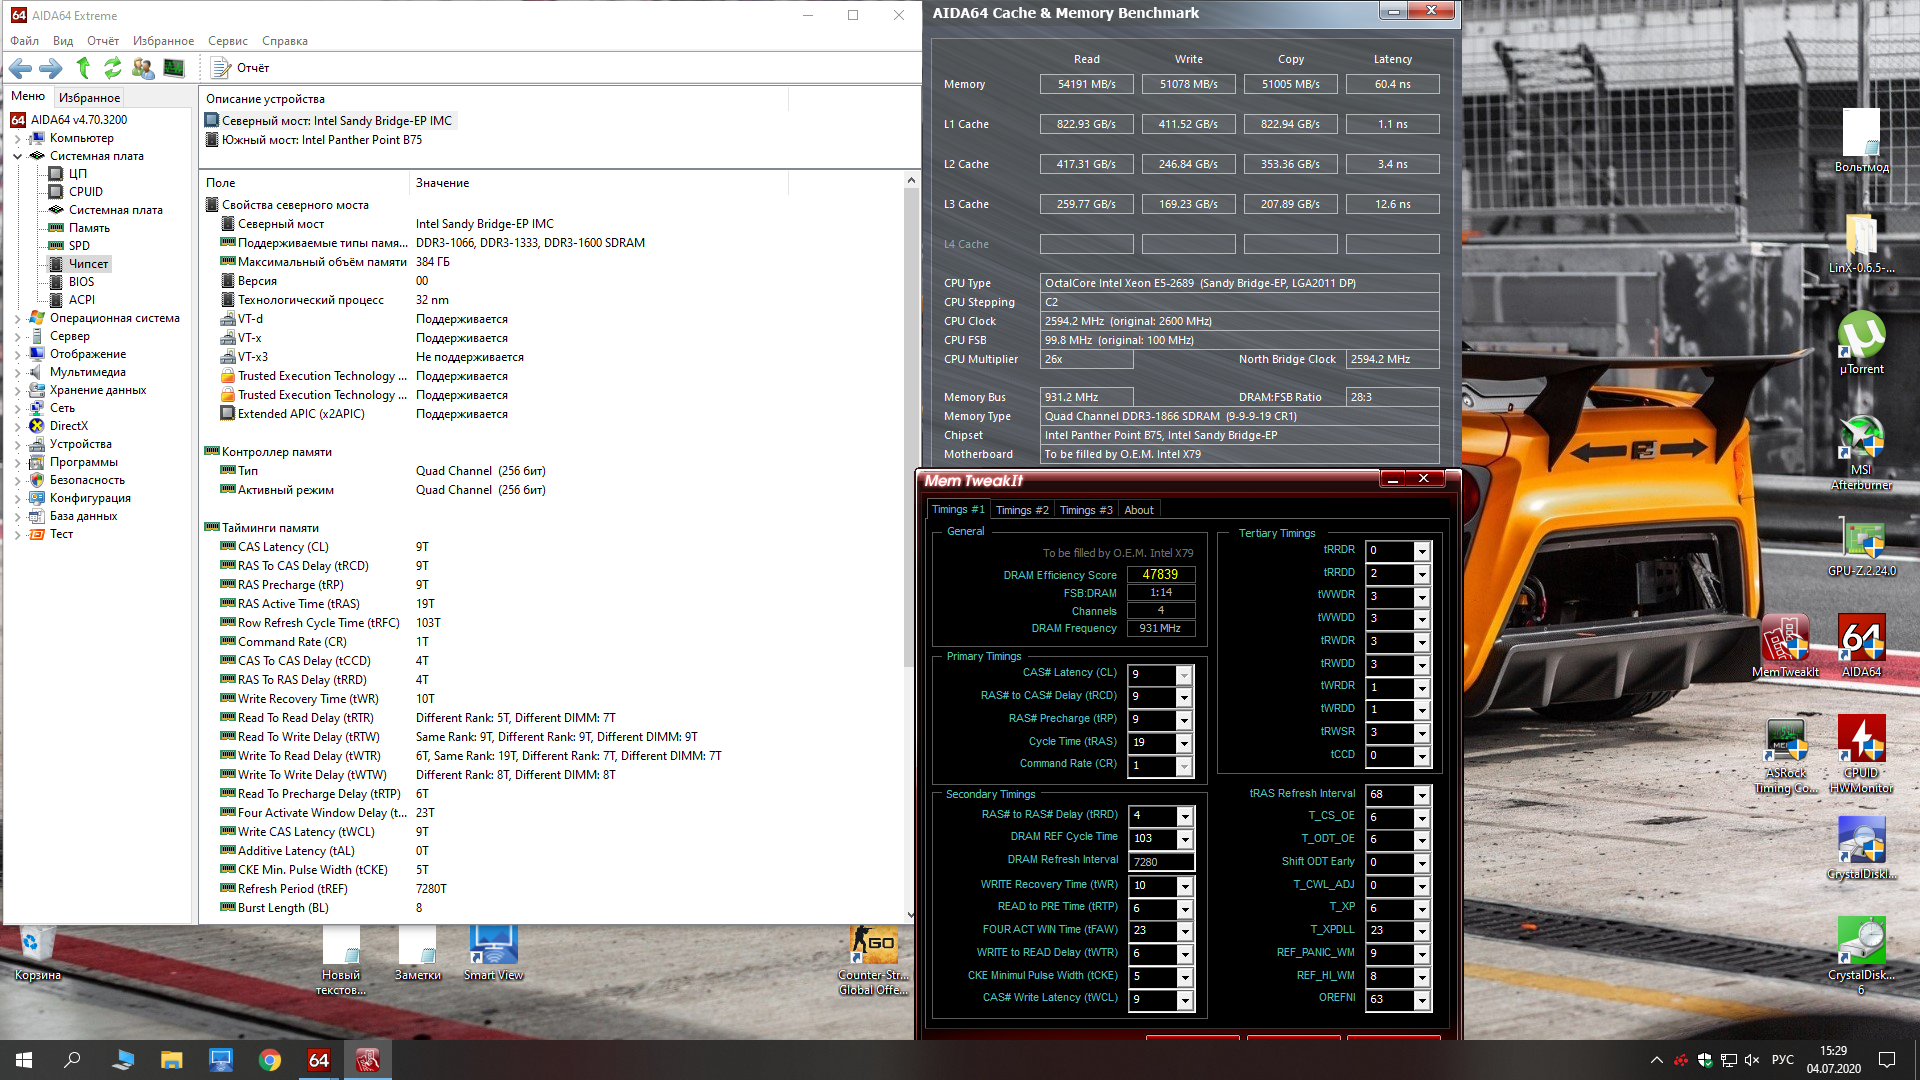Select the SPD tree item
The image size is (1920, 1080).
pos(79,246)
